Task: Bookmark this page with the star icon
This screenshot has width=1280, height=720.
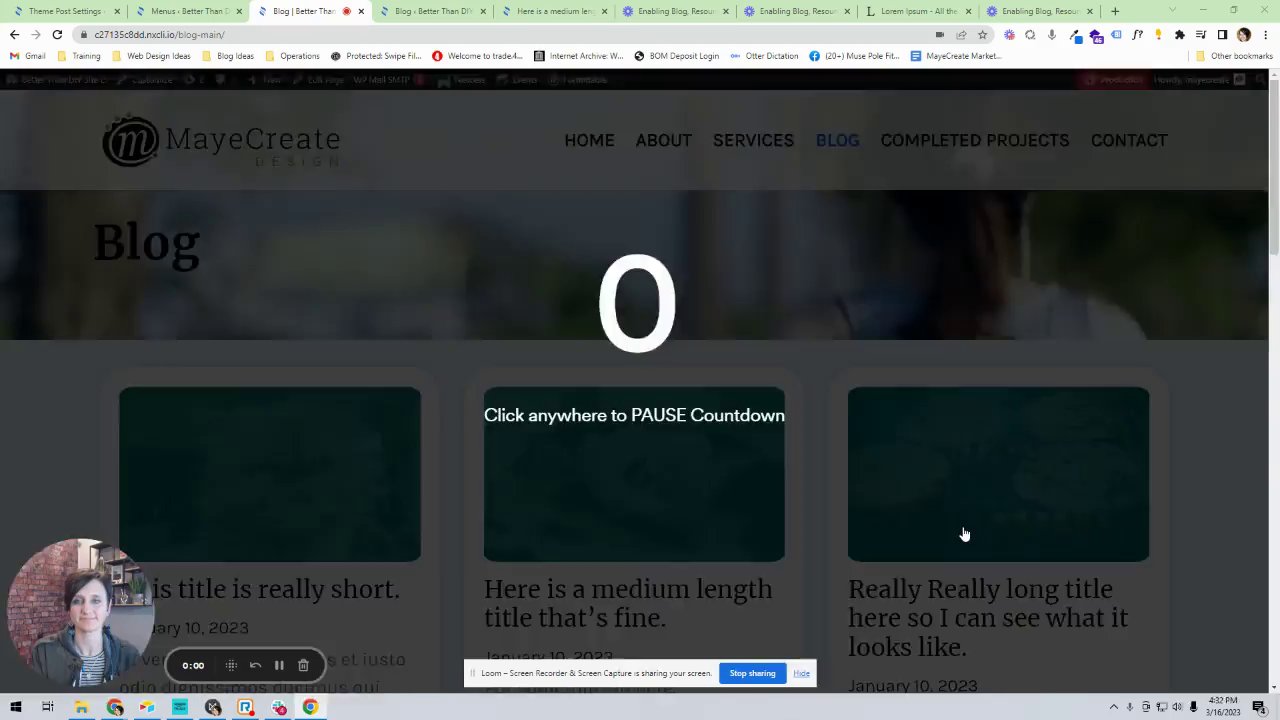Action: [x=982, y=35]
